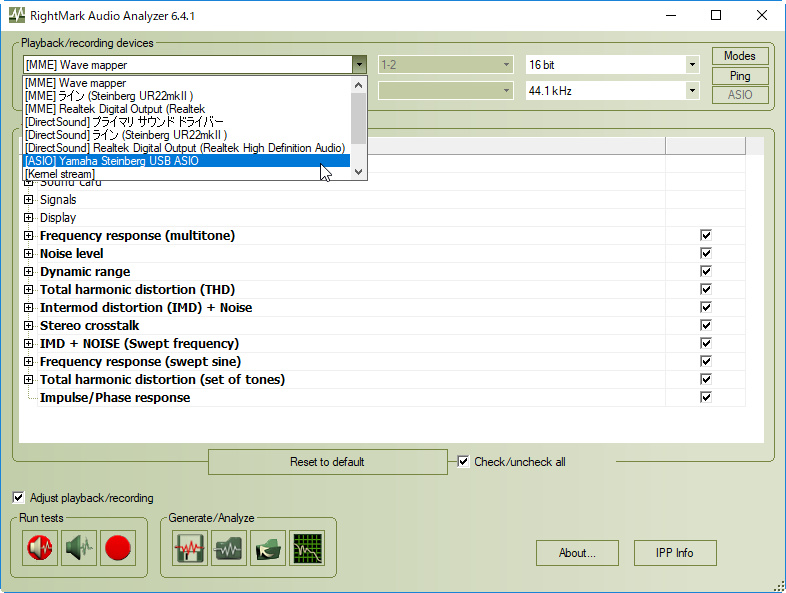Expand Frequency response (multitone) node
786x593 pixels.
click(x=29, y=236)
